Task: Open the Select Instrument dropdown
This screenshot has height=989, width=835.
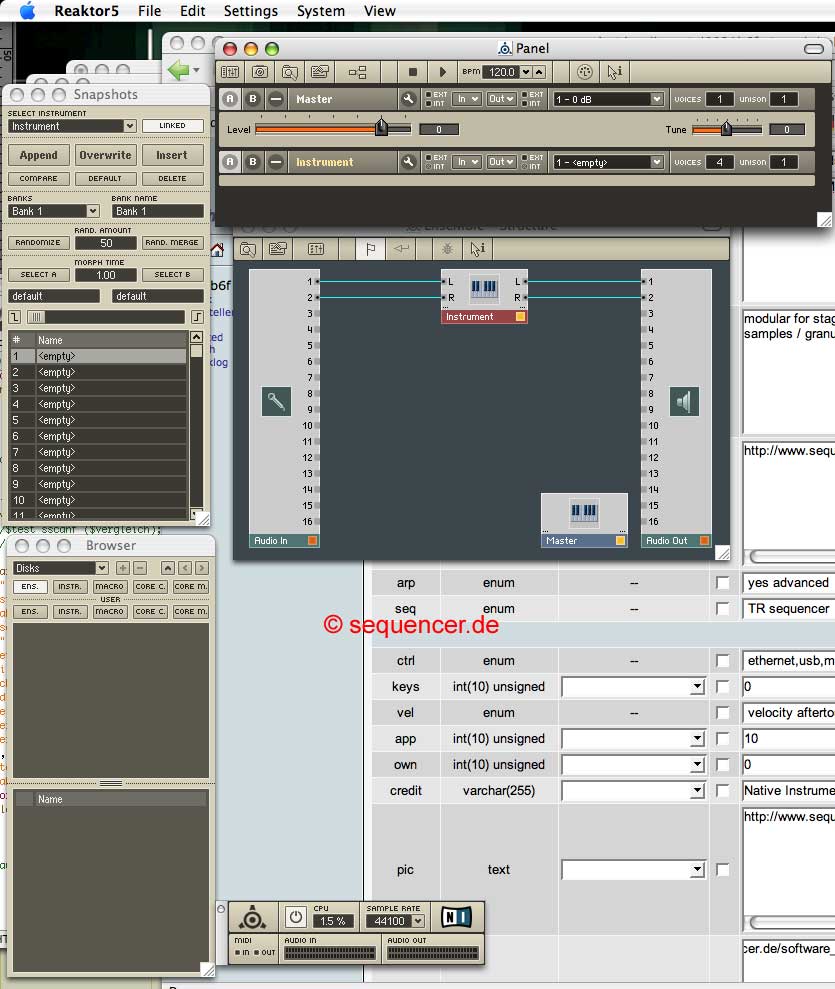Action: [x=72, y=126]
